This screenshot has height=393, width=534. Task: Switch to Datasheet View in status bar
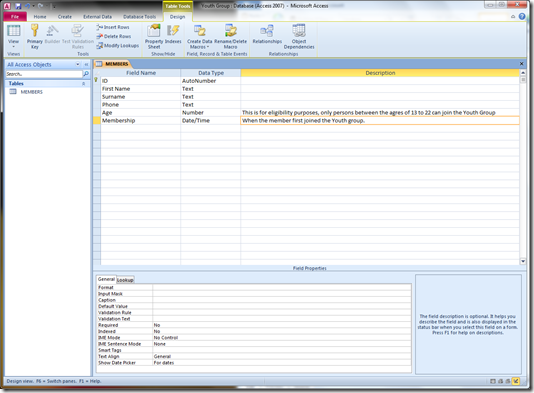tap(493, 381)
